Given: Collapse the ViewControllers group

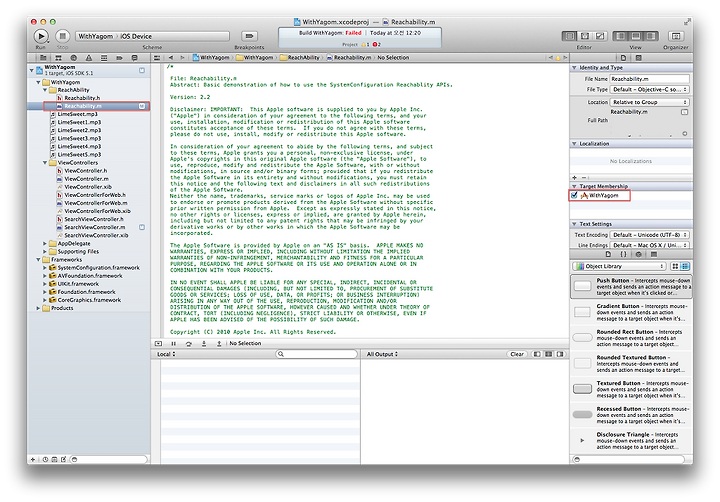Looking at the screenshot, I should [45, 163].
